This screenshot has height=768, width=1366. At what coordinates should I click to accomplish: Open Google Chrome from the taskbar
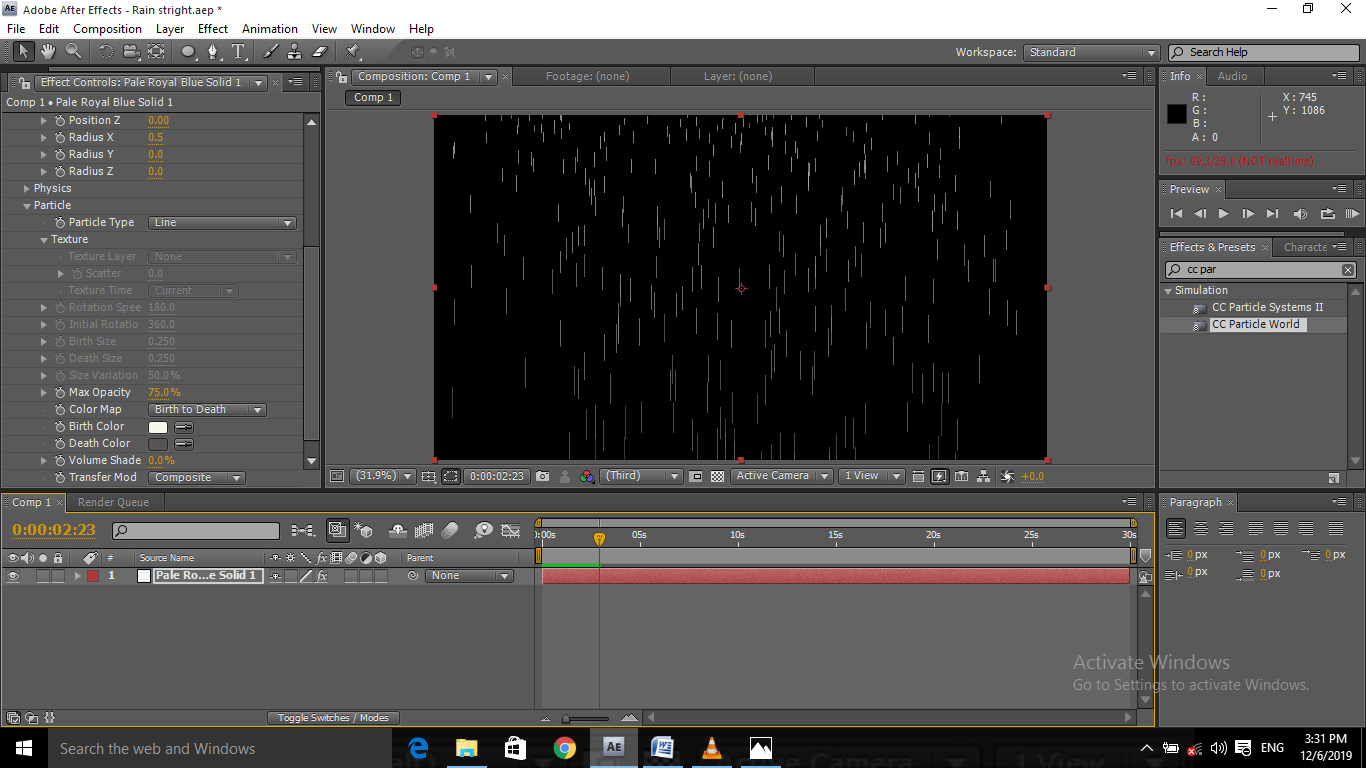(565, 747)
